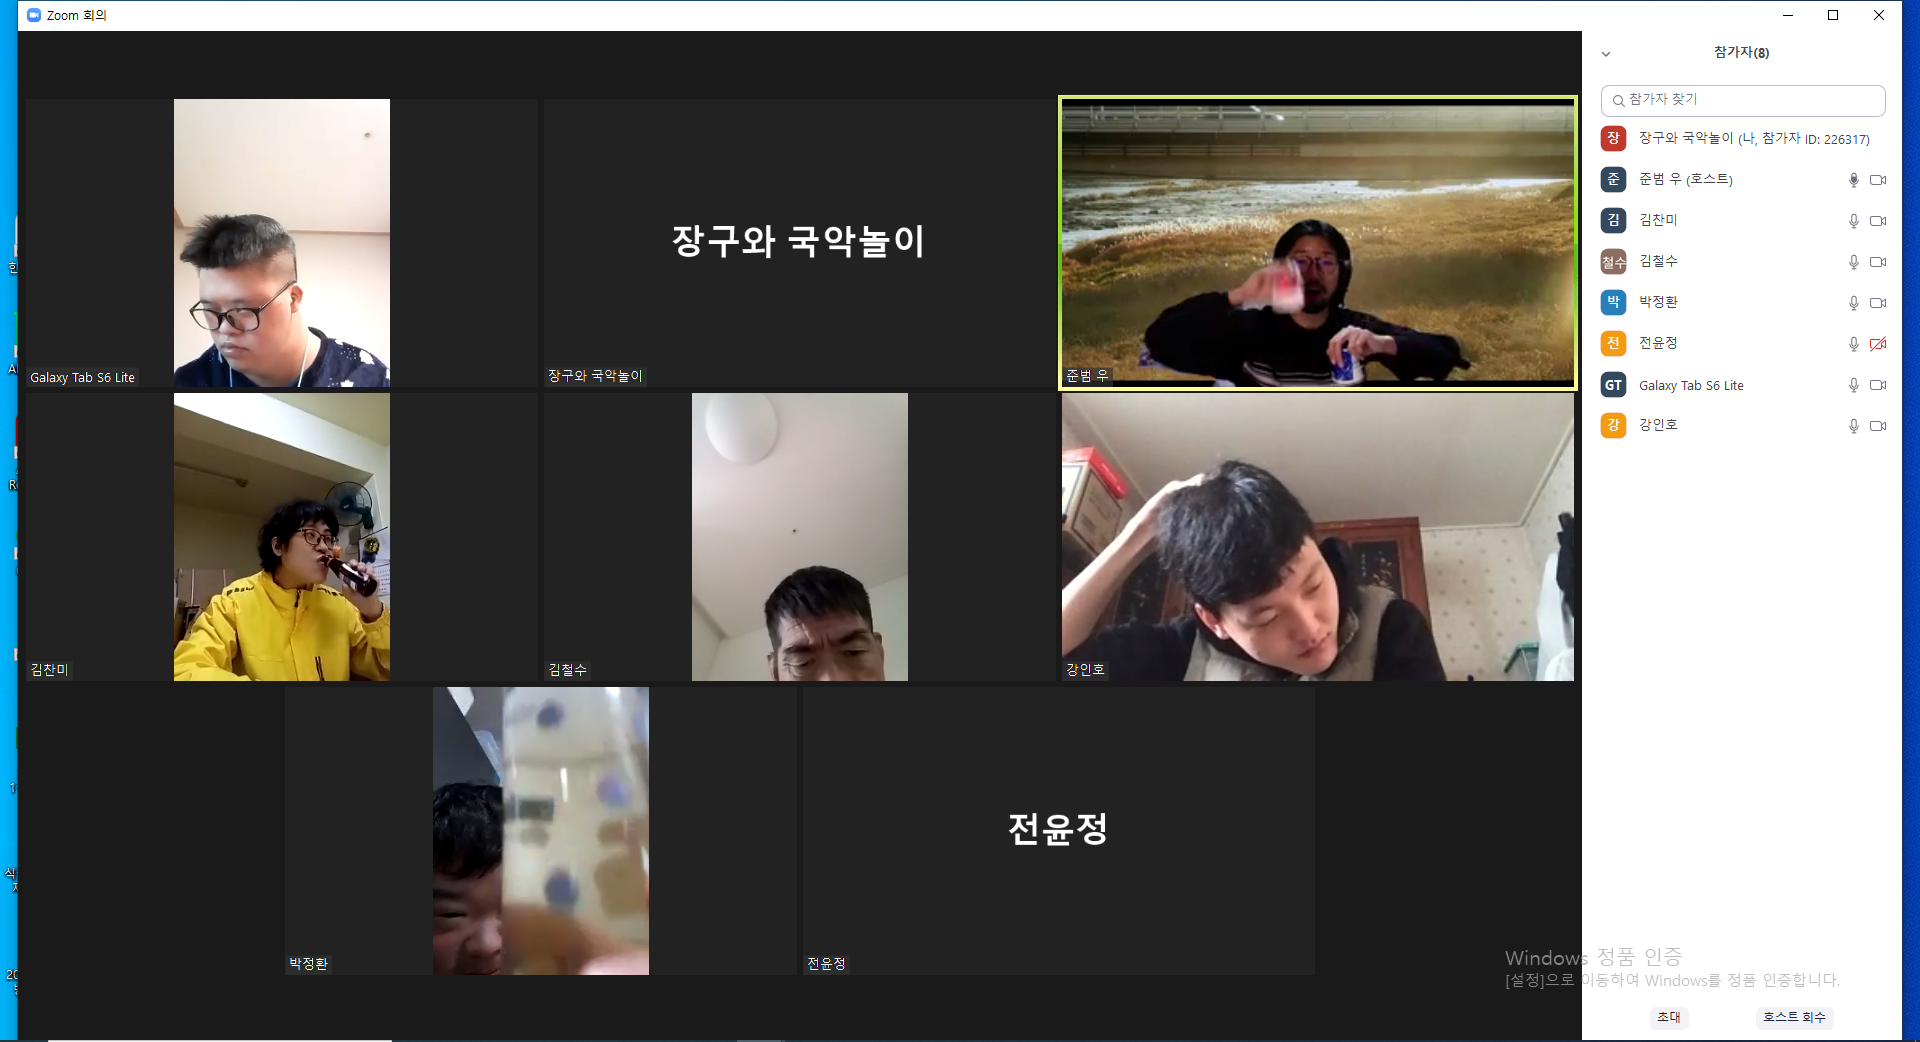Click the camera icon for Galaxy Tab S6 Lite
This screenshot has width=1920, height=1042.
pyautogui.click(x=1878, y=385)
